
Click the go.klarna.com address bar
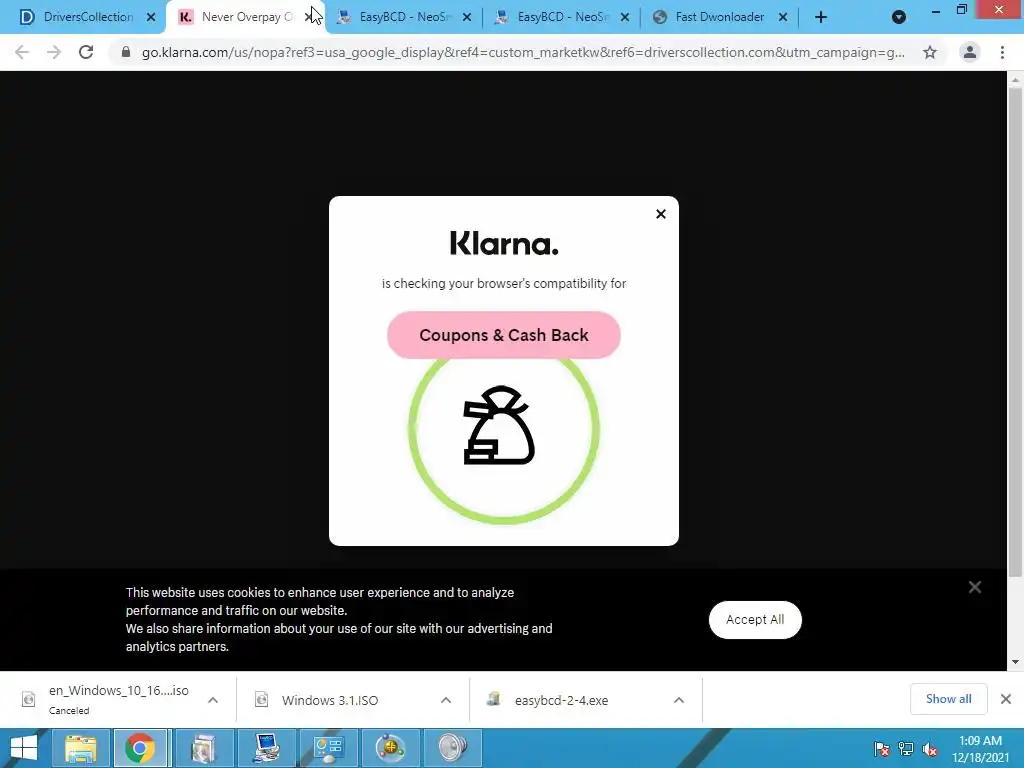click(x=522, y=52)
